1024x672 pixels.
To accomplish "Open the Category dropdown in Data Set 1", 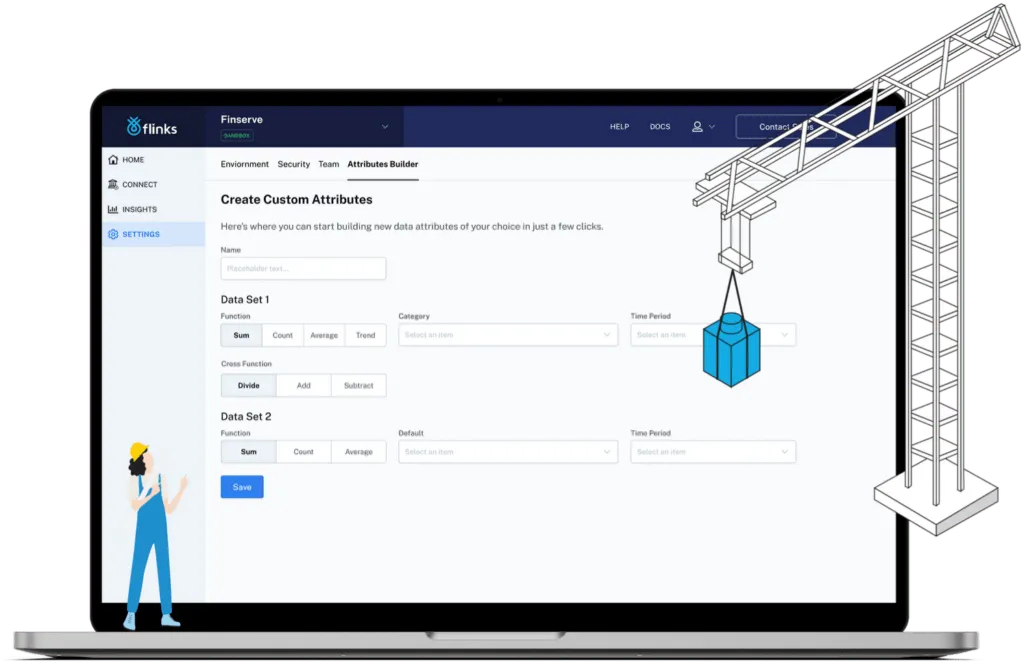I will [508, 335].
